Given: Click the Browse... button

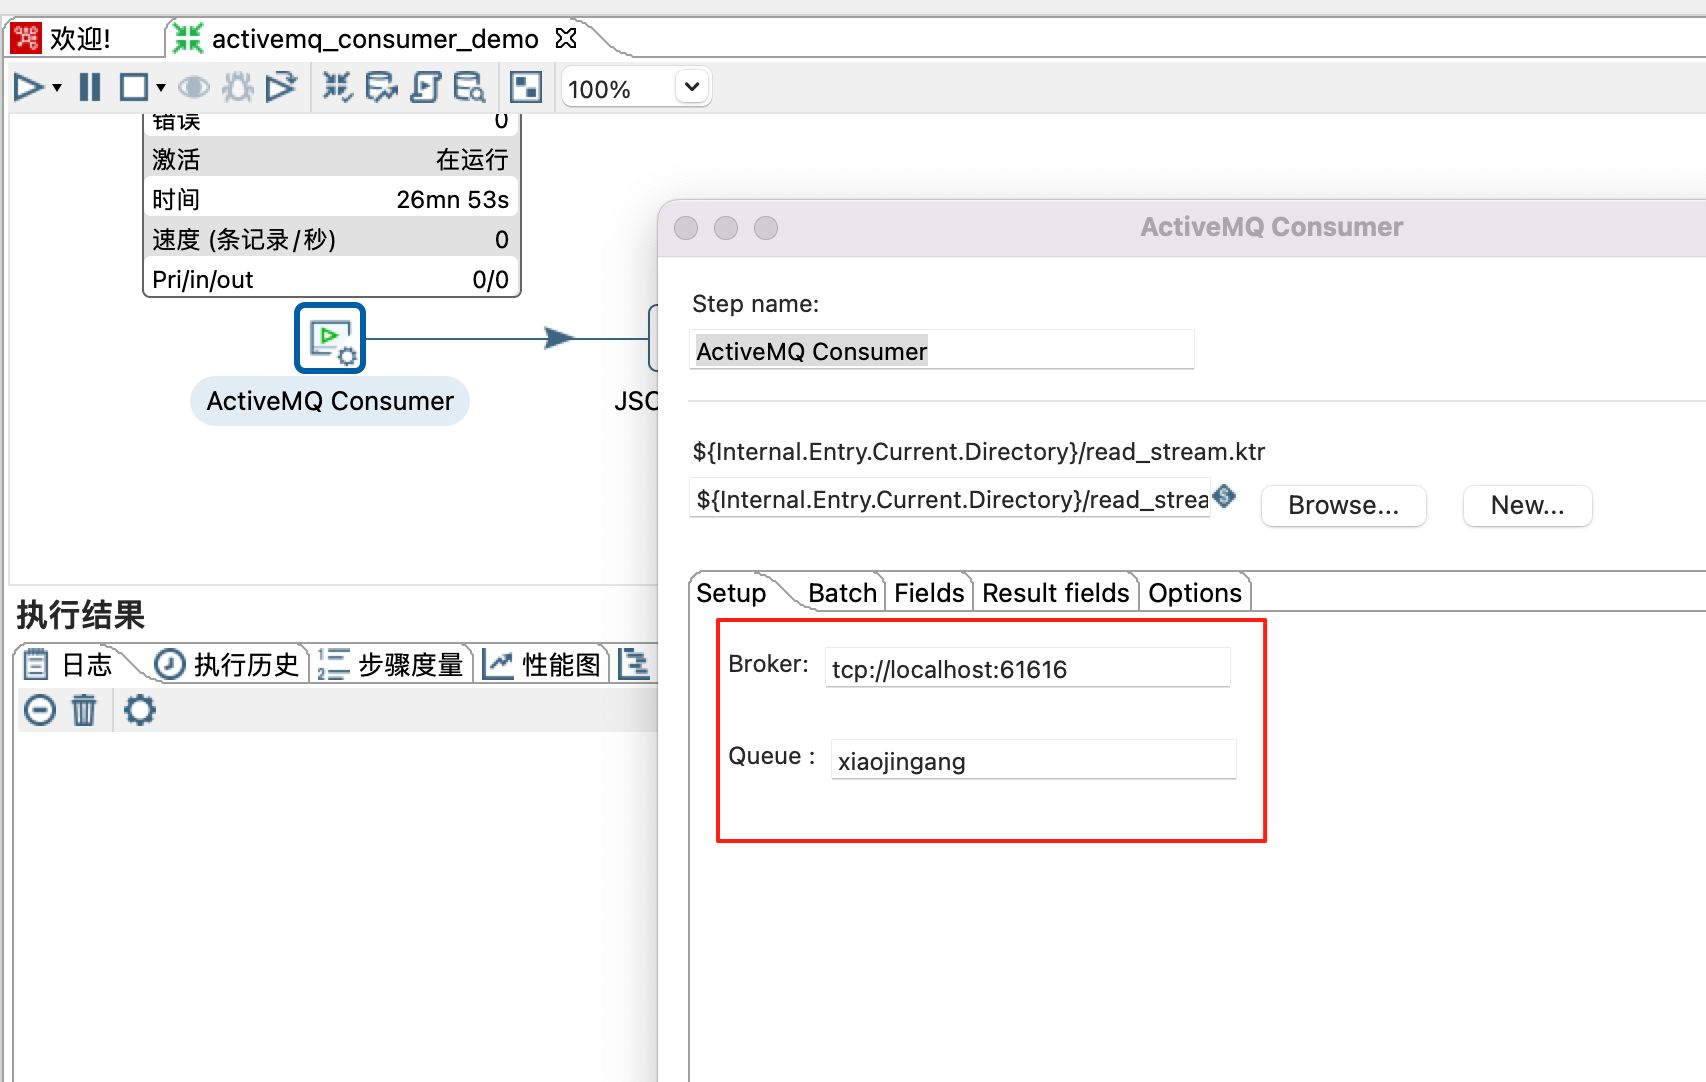Looking at the screenshot, I should click(1344, 505).
